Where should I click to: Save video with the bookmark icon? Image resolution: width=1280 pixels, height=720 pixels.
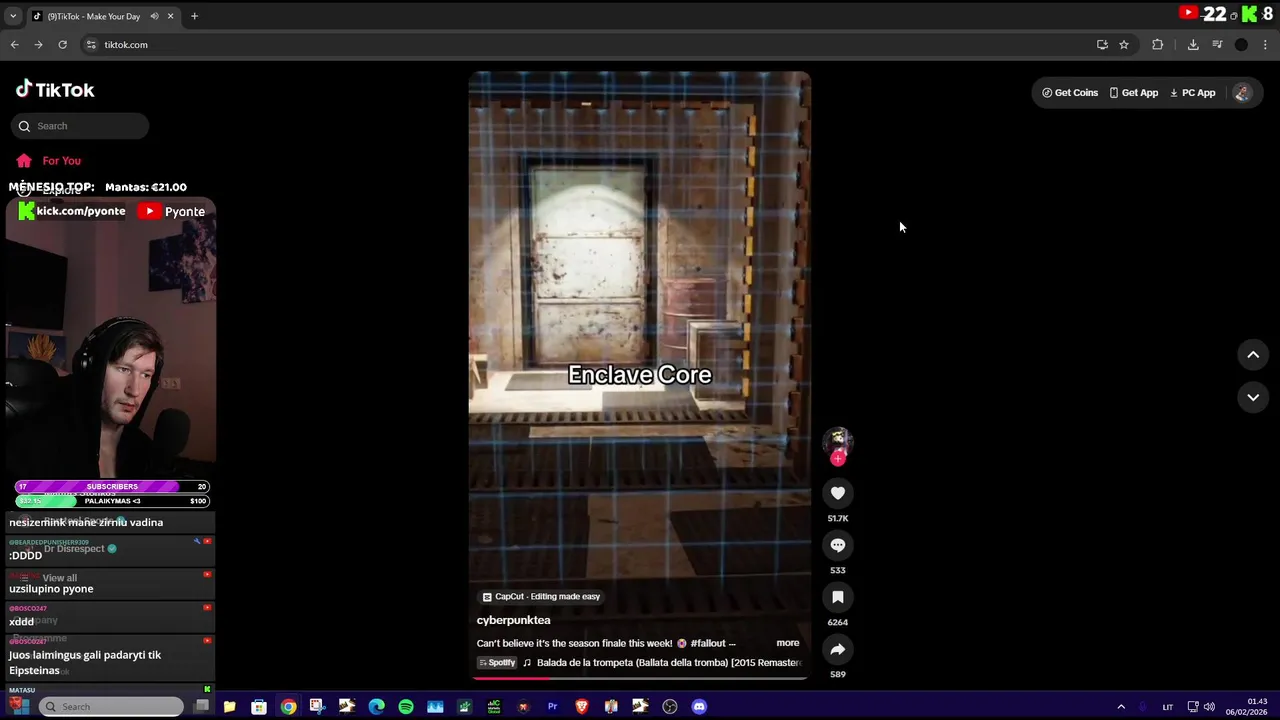(x=838, y=597)
